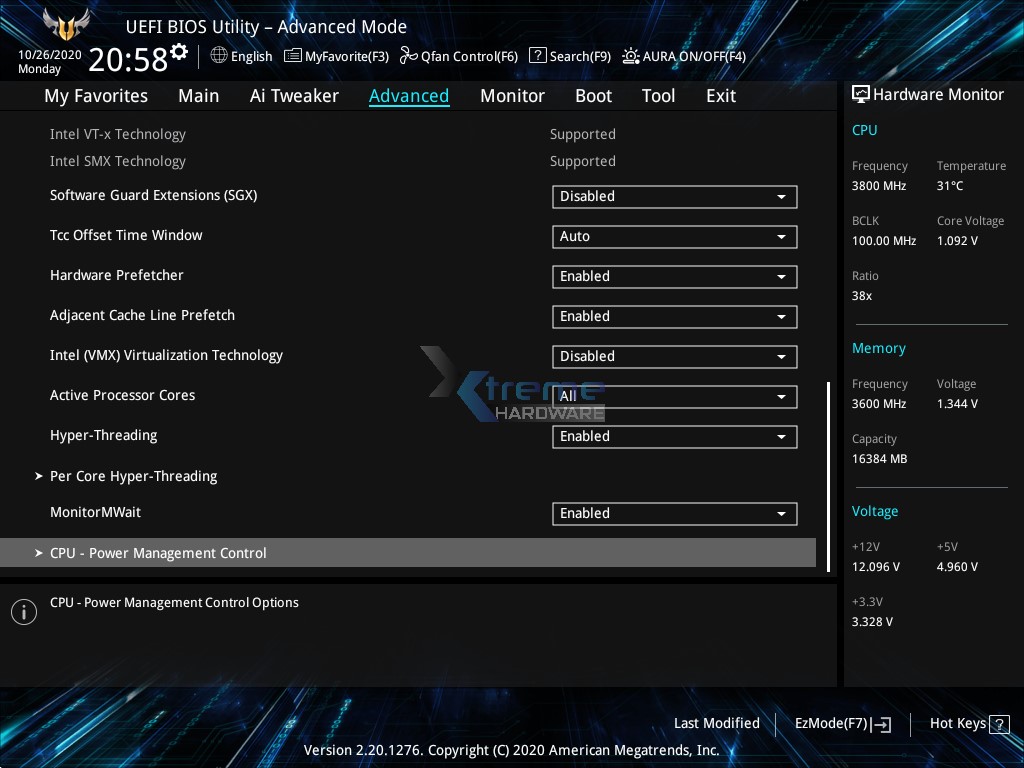Disable the Hardware Prefetcher
The height and width of the screenshot is (768, 1024).
click(x=674, y=276)
